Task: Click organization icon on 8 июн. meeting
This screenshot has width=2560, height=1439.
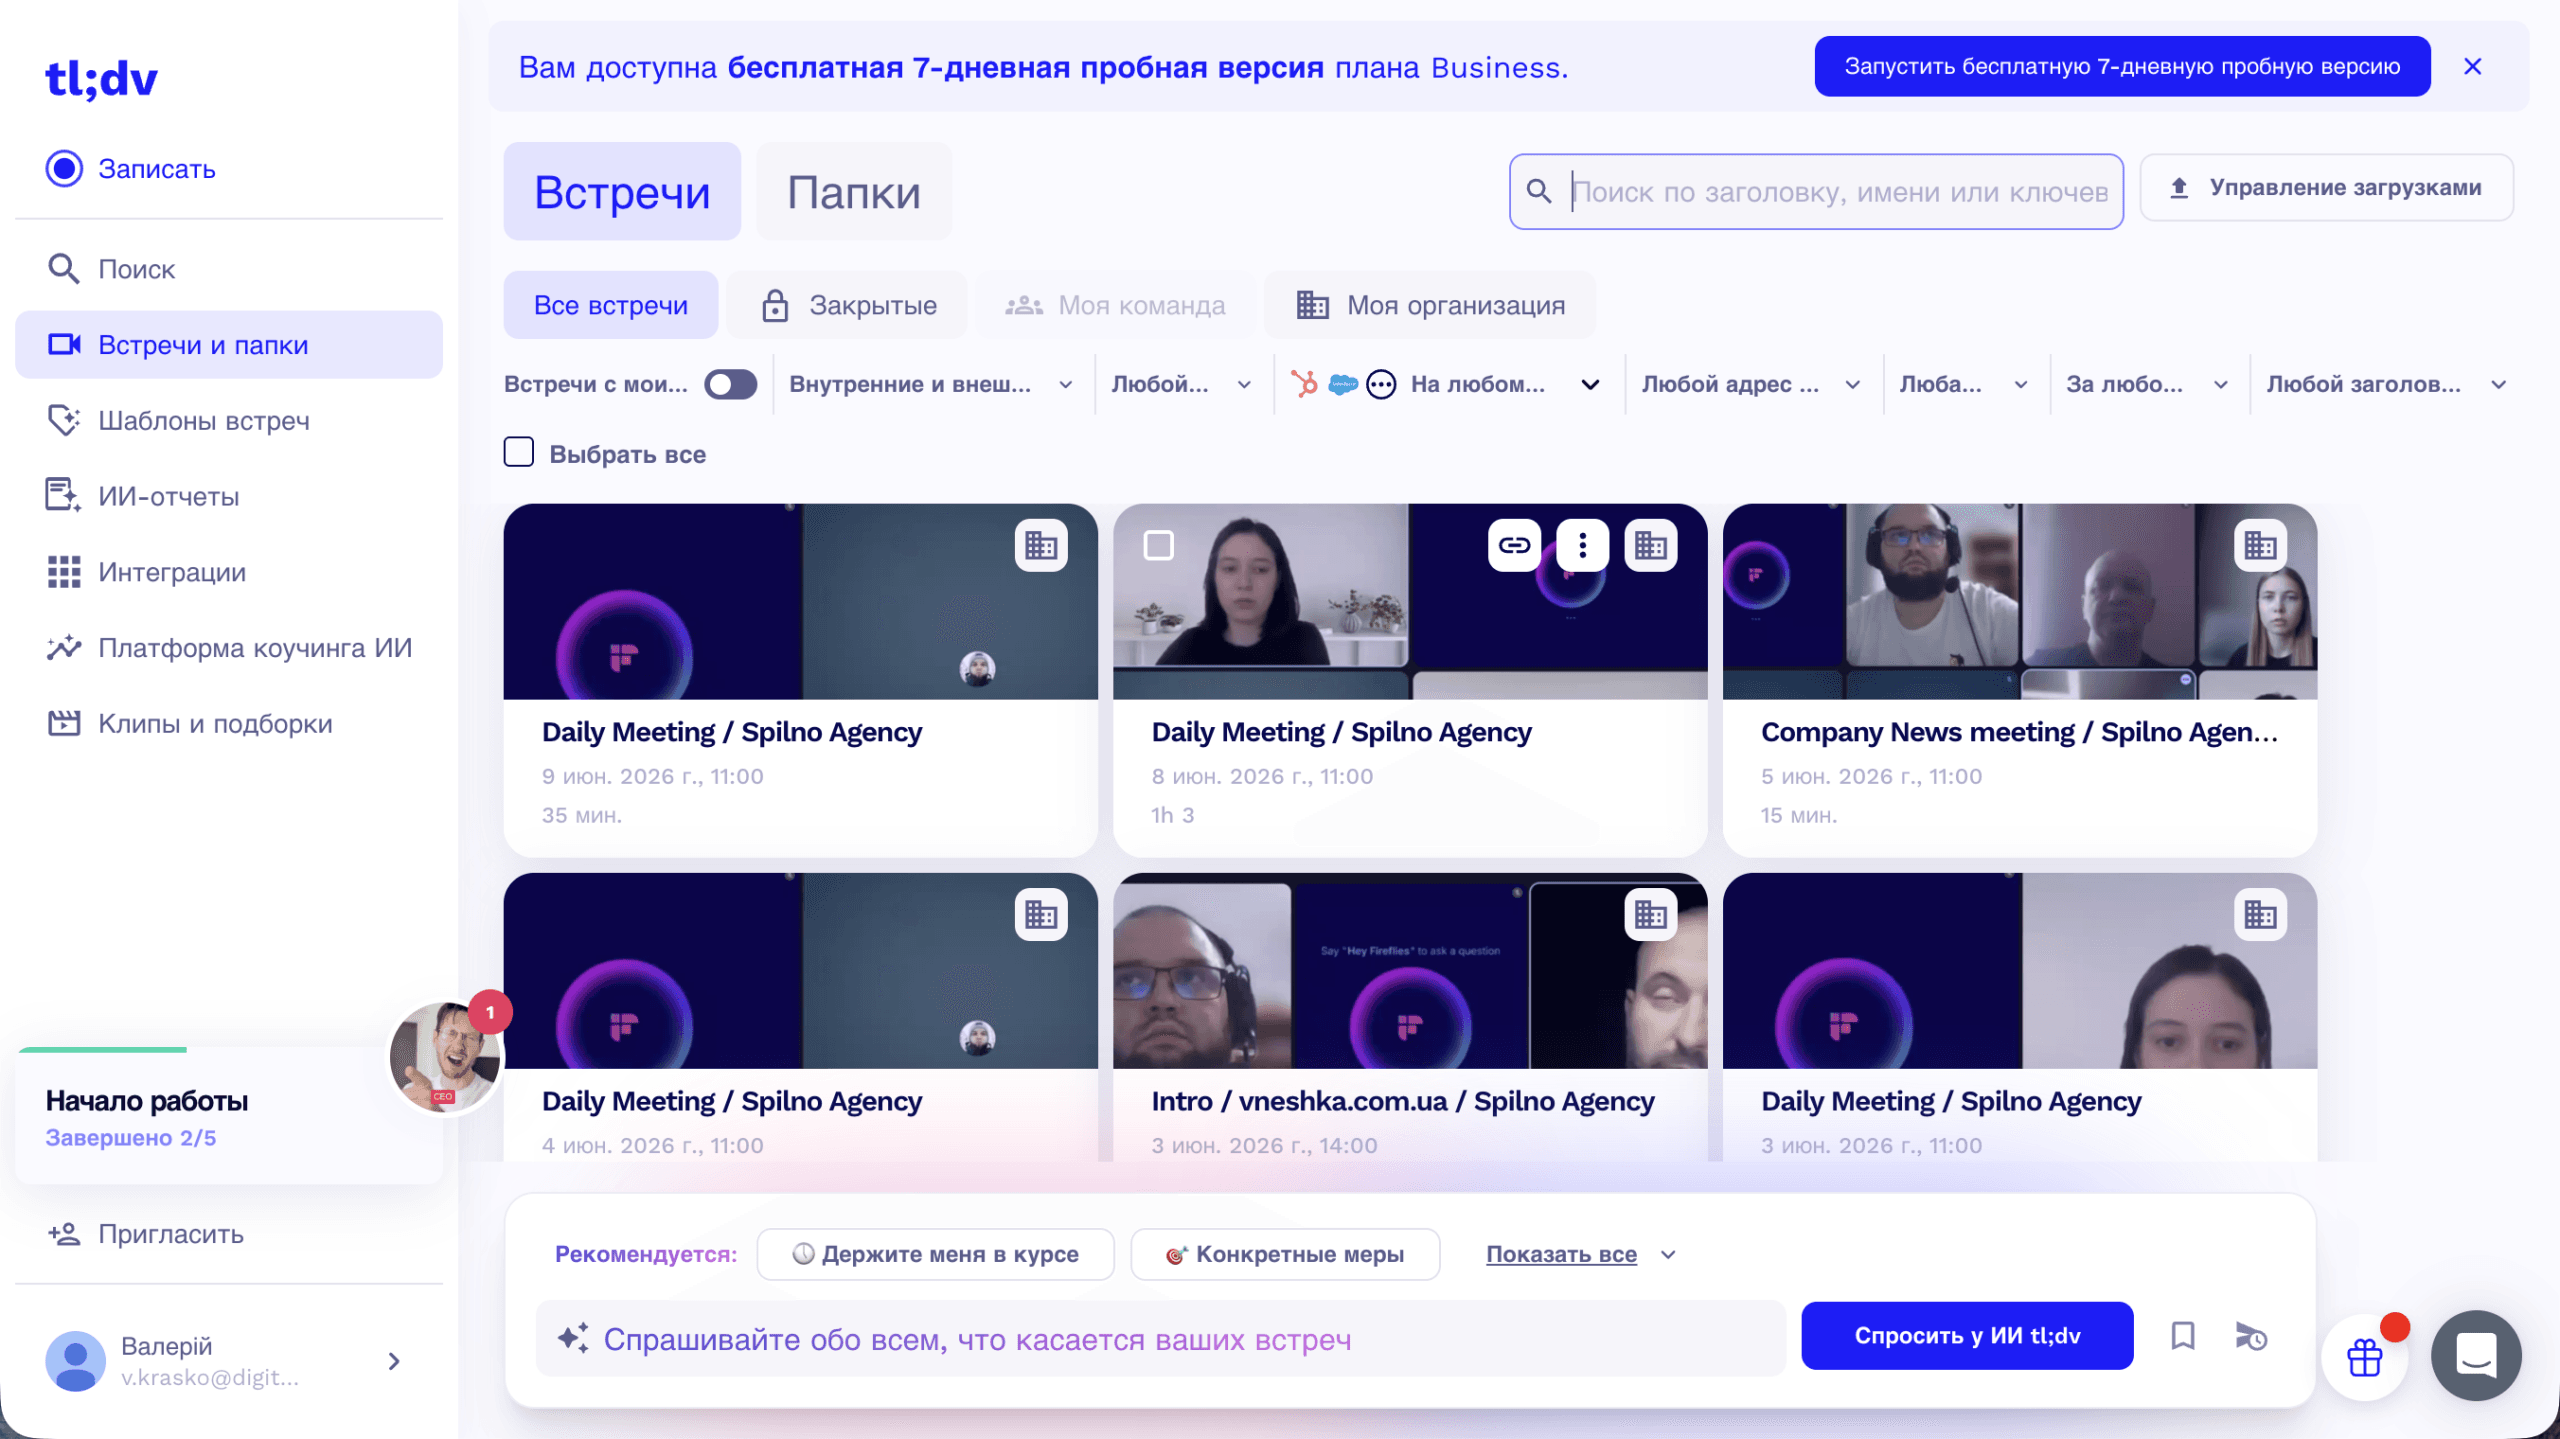Action: click(x=1651, y=545)
